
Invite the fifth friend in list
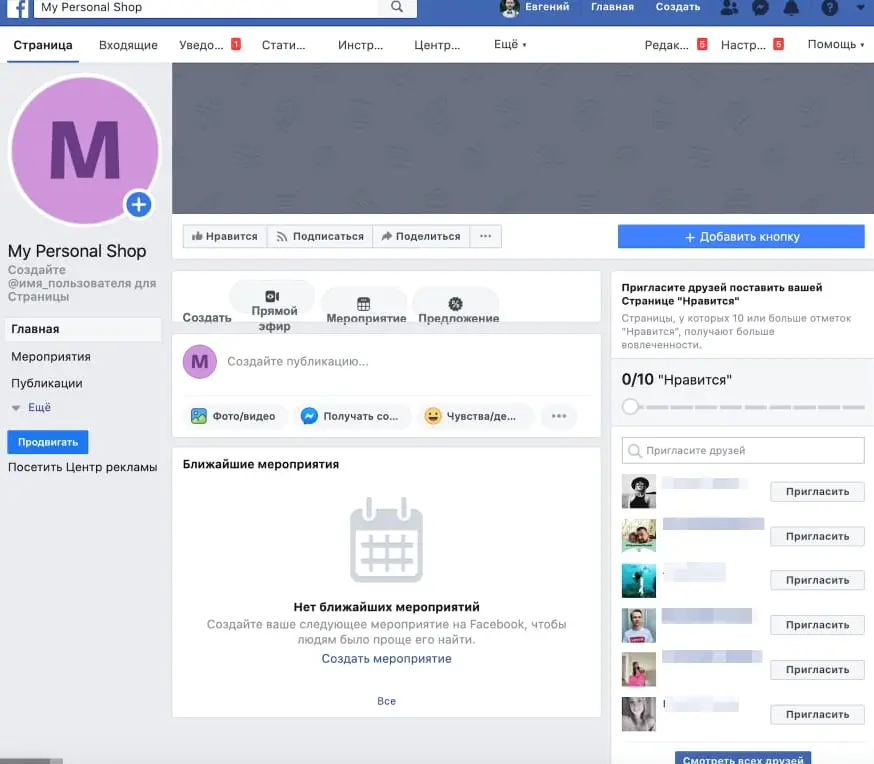point(817,669)
